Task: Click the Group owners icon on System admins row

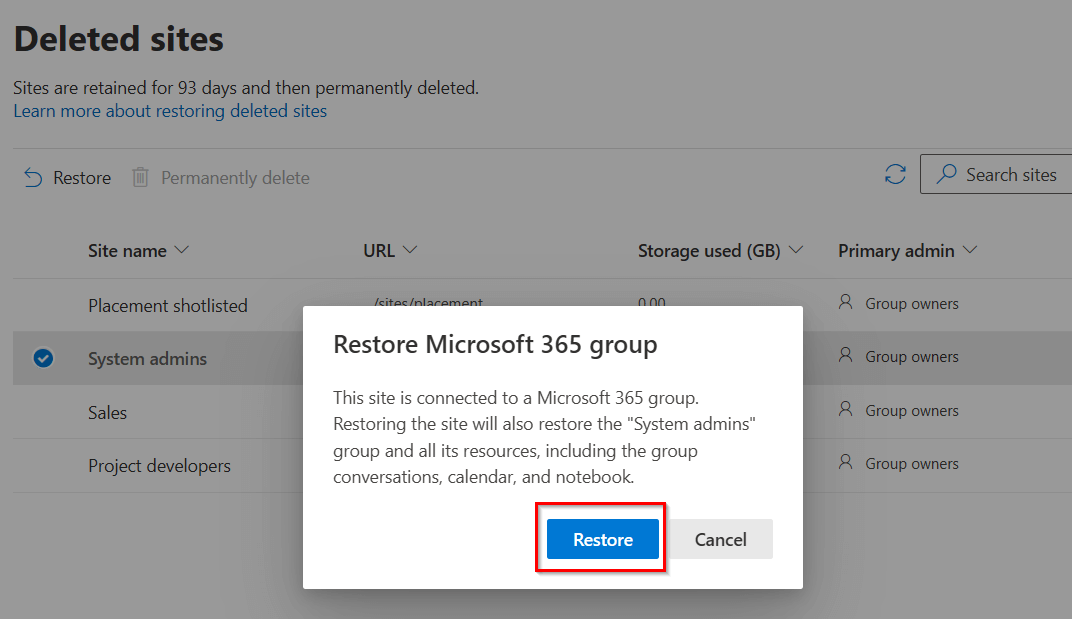Action: [845, 357]
